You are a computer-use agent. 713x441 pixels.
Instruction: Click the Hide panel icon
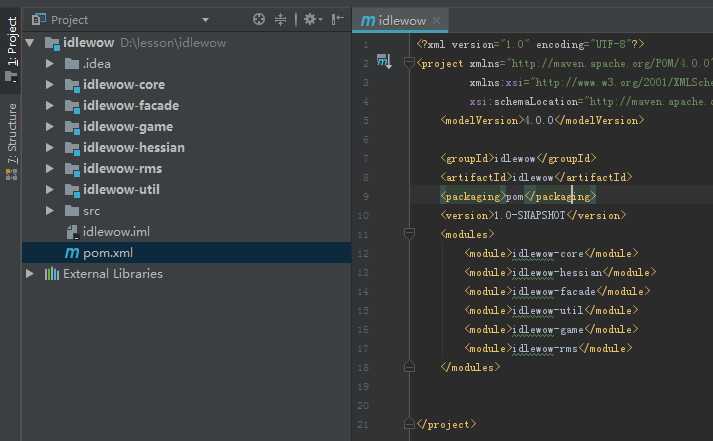pos(337,20)
